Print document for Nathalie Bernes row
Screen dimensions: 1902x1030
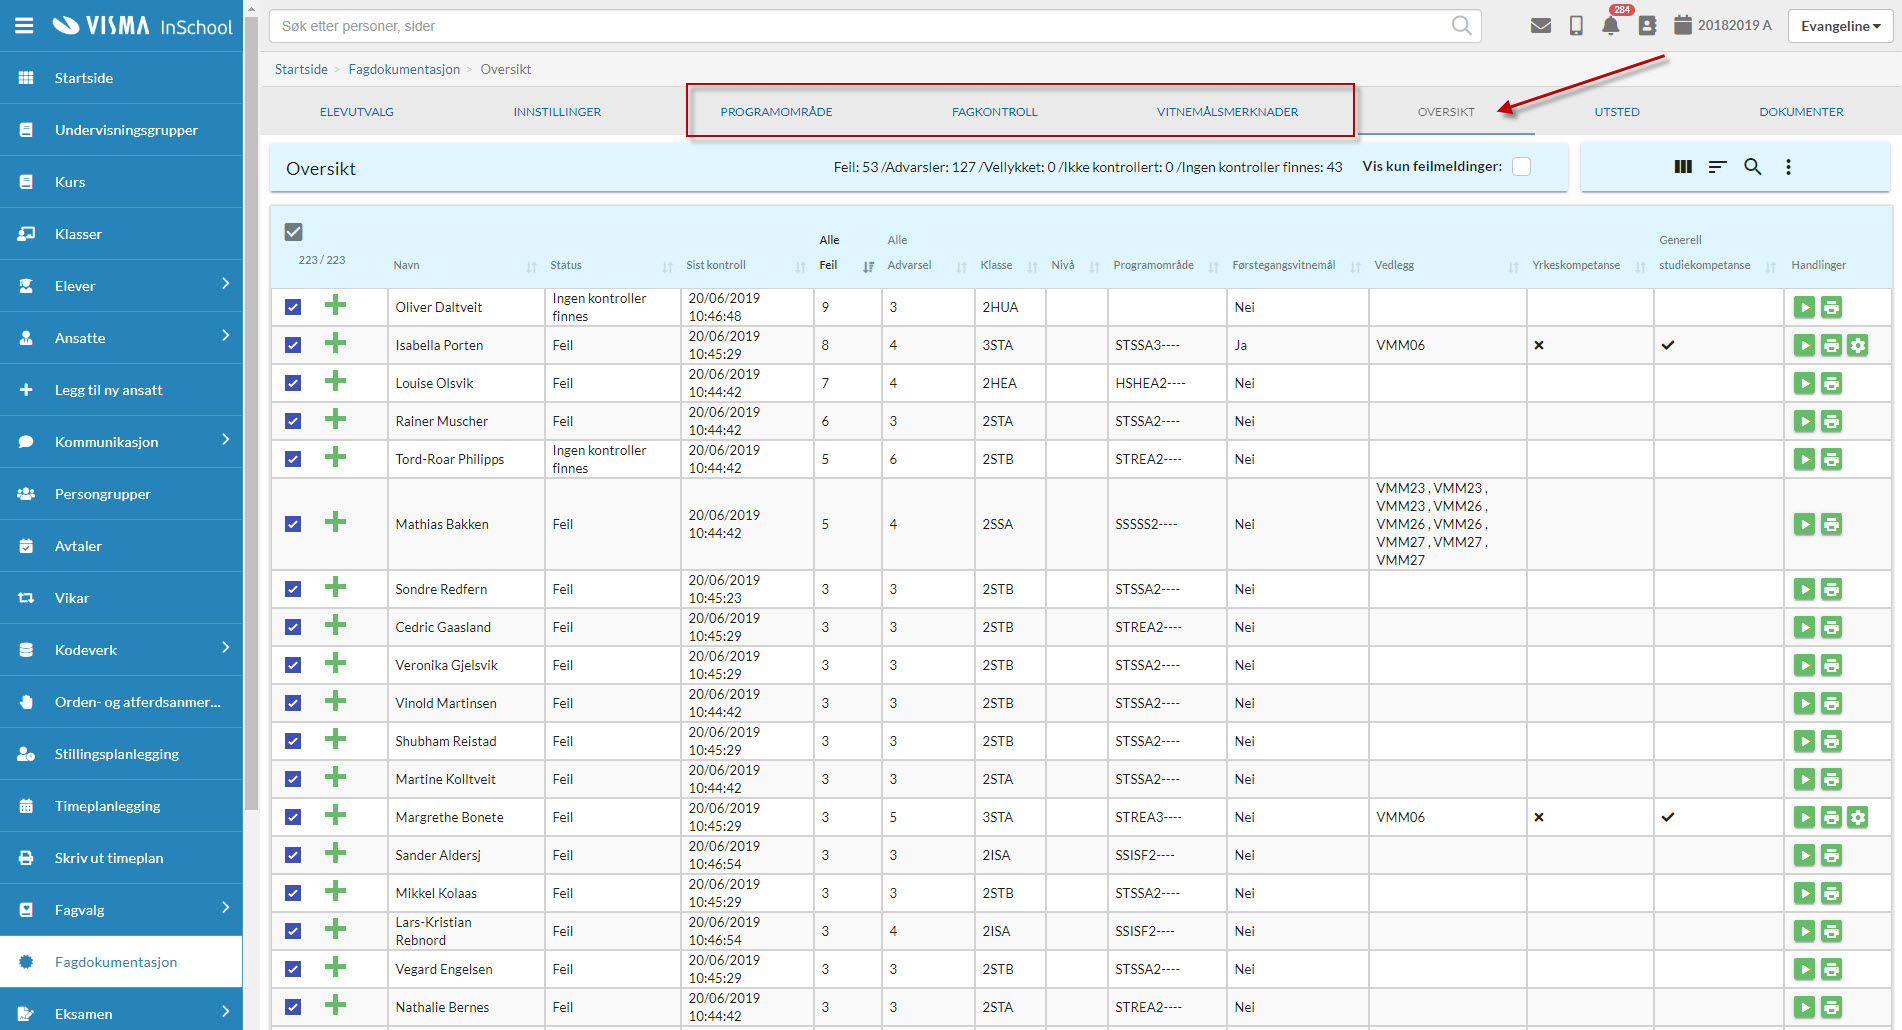1831,1007
